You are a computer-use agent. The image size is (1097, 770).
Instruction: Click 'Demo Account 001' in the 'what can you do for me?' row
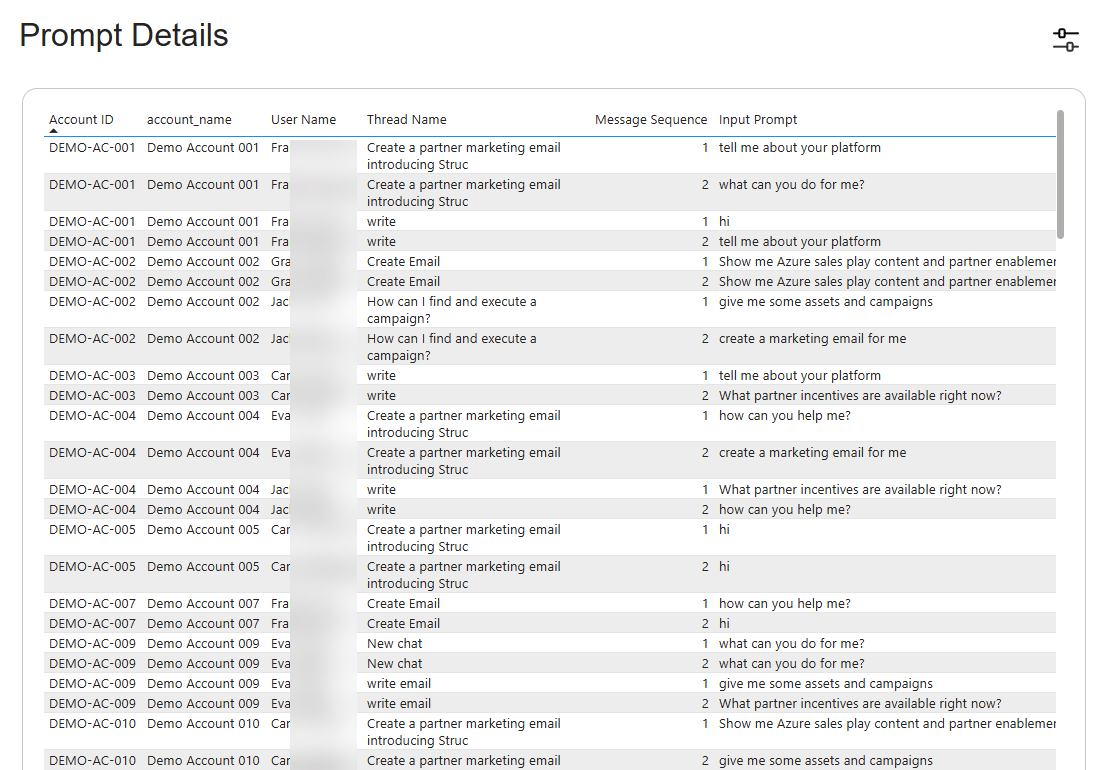pyautogui.click(x=203, y=185)
